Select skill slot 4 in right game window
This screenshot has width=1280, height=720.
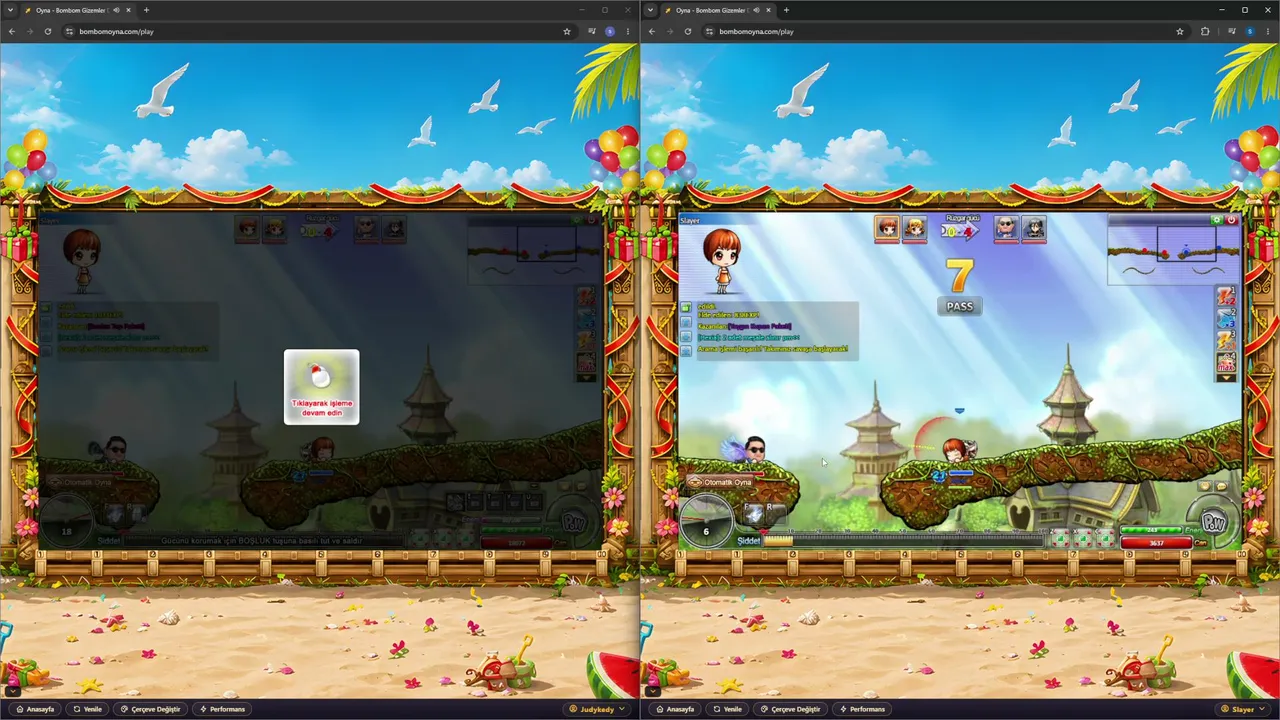click(x=1226, y=362)
